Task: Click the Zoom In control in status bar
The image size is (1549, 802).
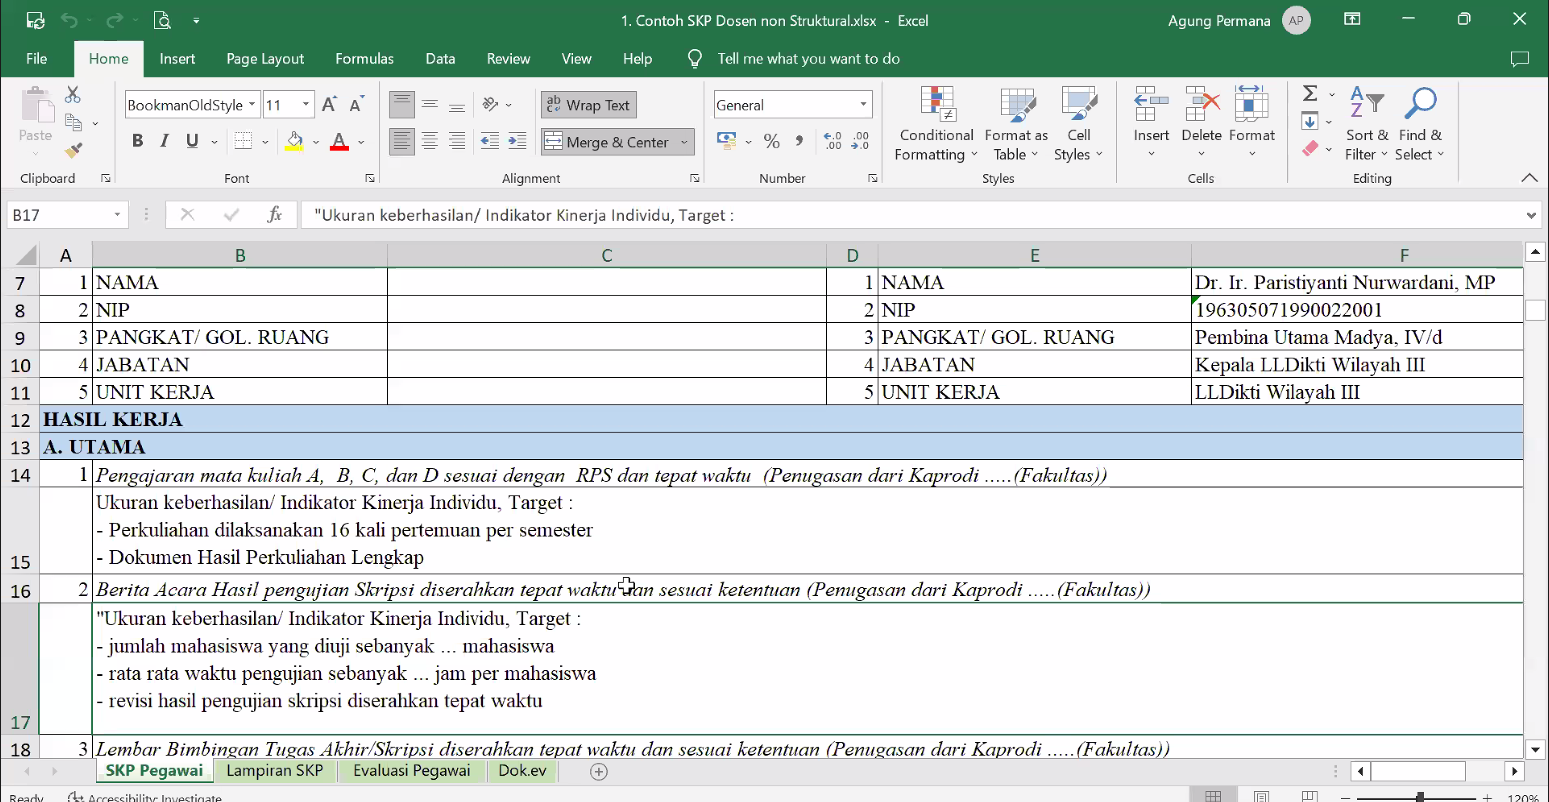Action: (x=1486, y=795)
